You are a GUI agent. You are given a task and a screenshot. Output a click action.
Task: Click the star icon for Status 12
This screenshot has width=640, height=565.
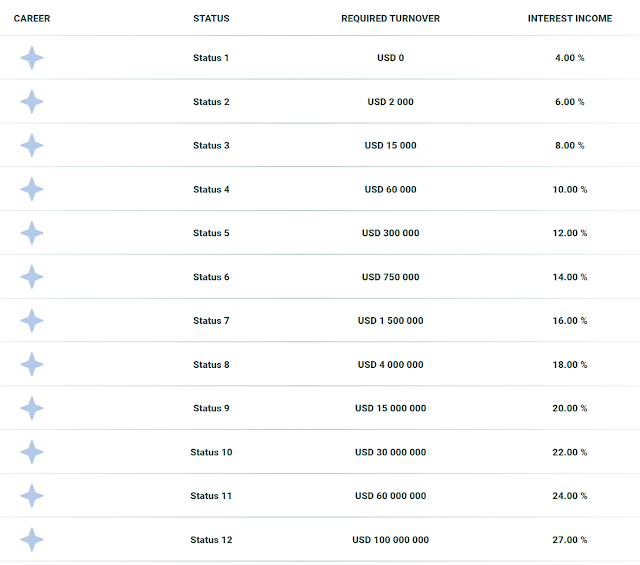[x=32, y=540]
